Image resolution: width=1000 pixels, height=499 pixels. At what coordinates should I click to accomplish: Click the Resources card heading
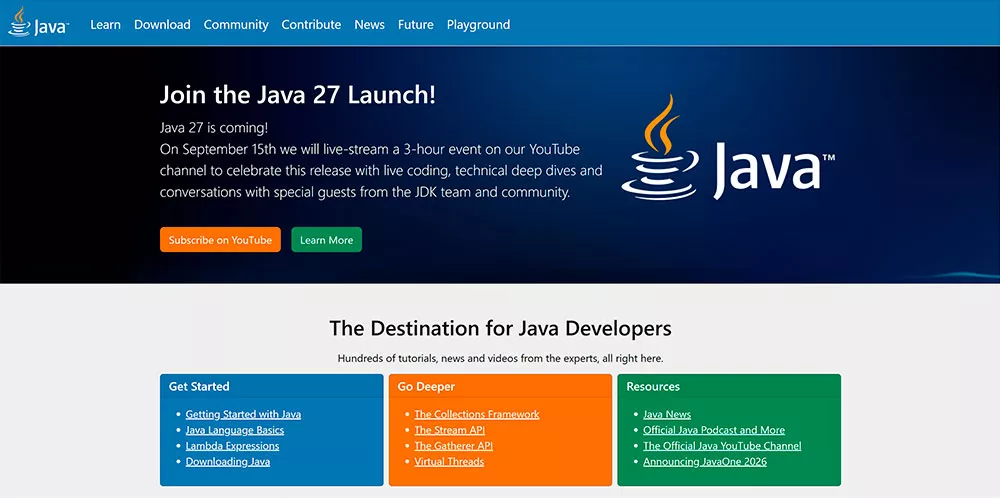[653, 386]
